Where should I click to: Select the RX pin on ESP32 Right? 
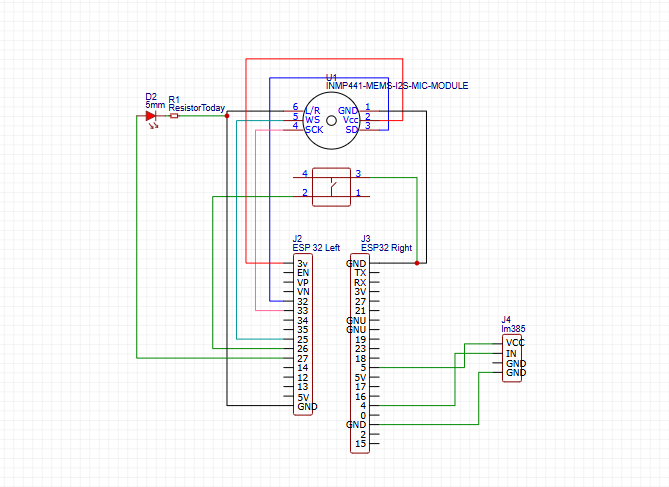pos(360,283)
